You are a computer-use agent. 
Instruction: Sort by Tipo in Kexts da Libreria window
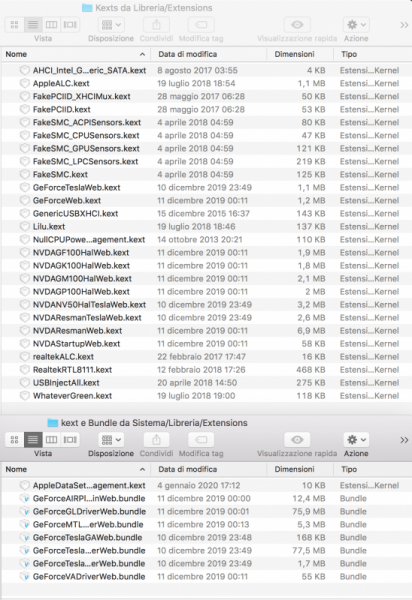click(x=349, y=54)
